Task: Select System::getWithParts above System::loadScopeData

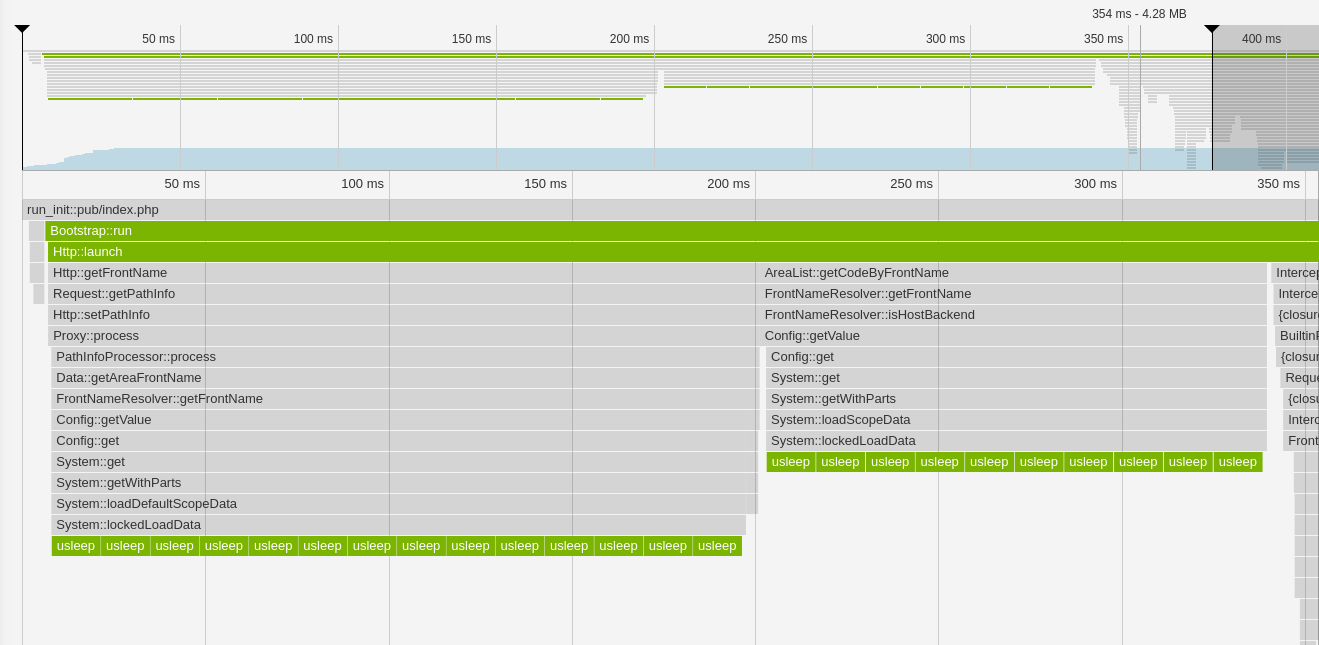Action: 1016,399
